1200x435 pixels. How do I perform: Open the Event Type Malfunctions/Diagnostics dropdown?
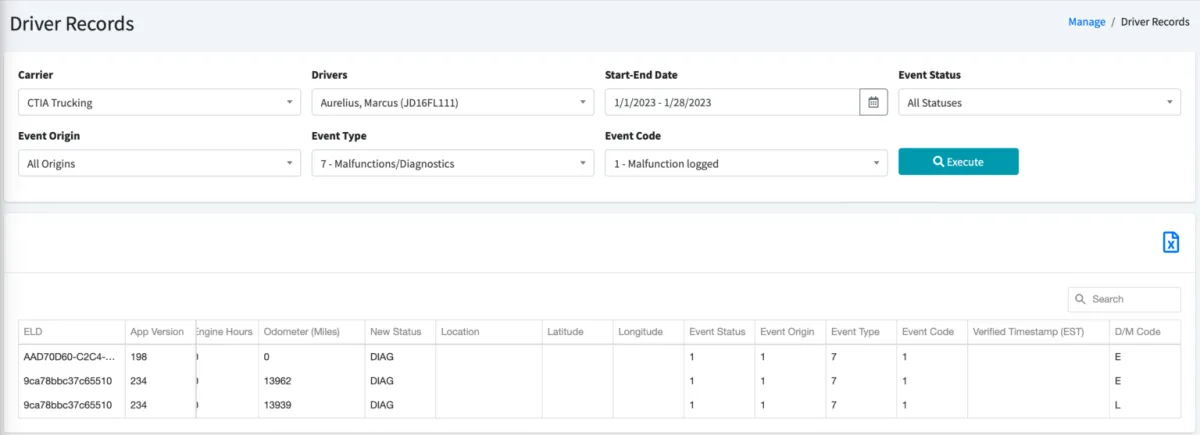(x=453, y=163)
